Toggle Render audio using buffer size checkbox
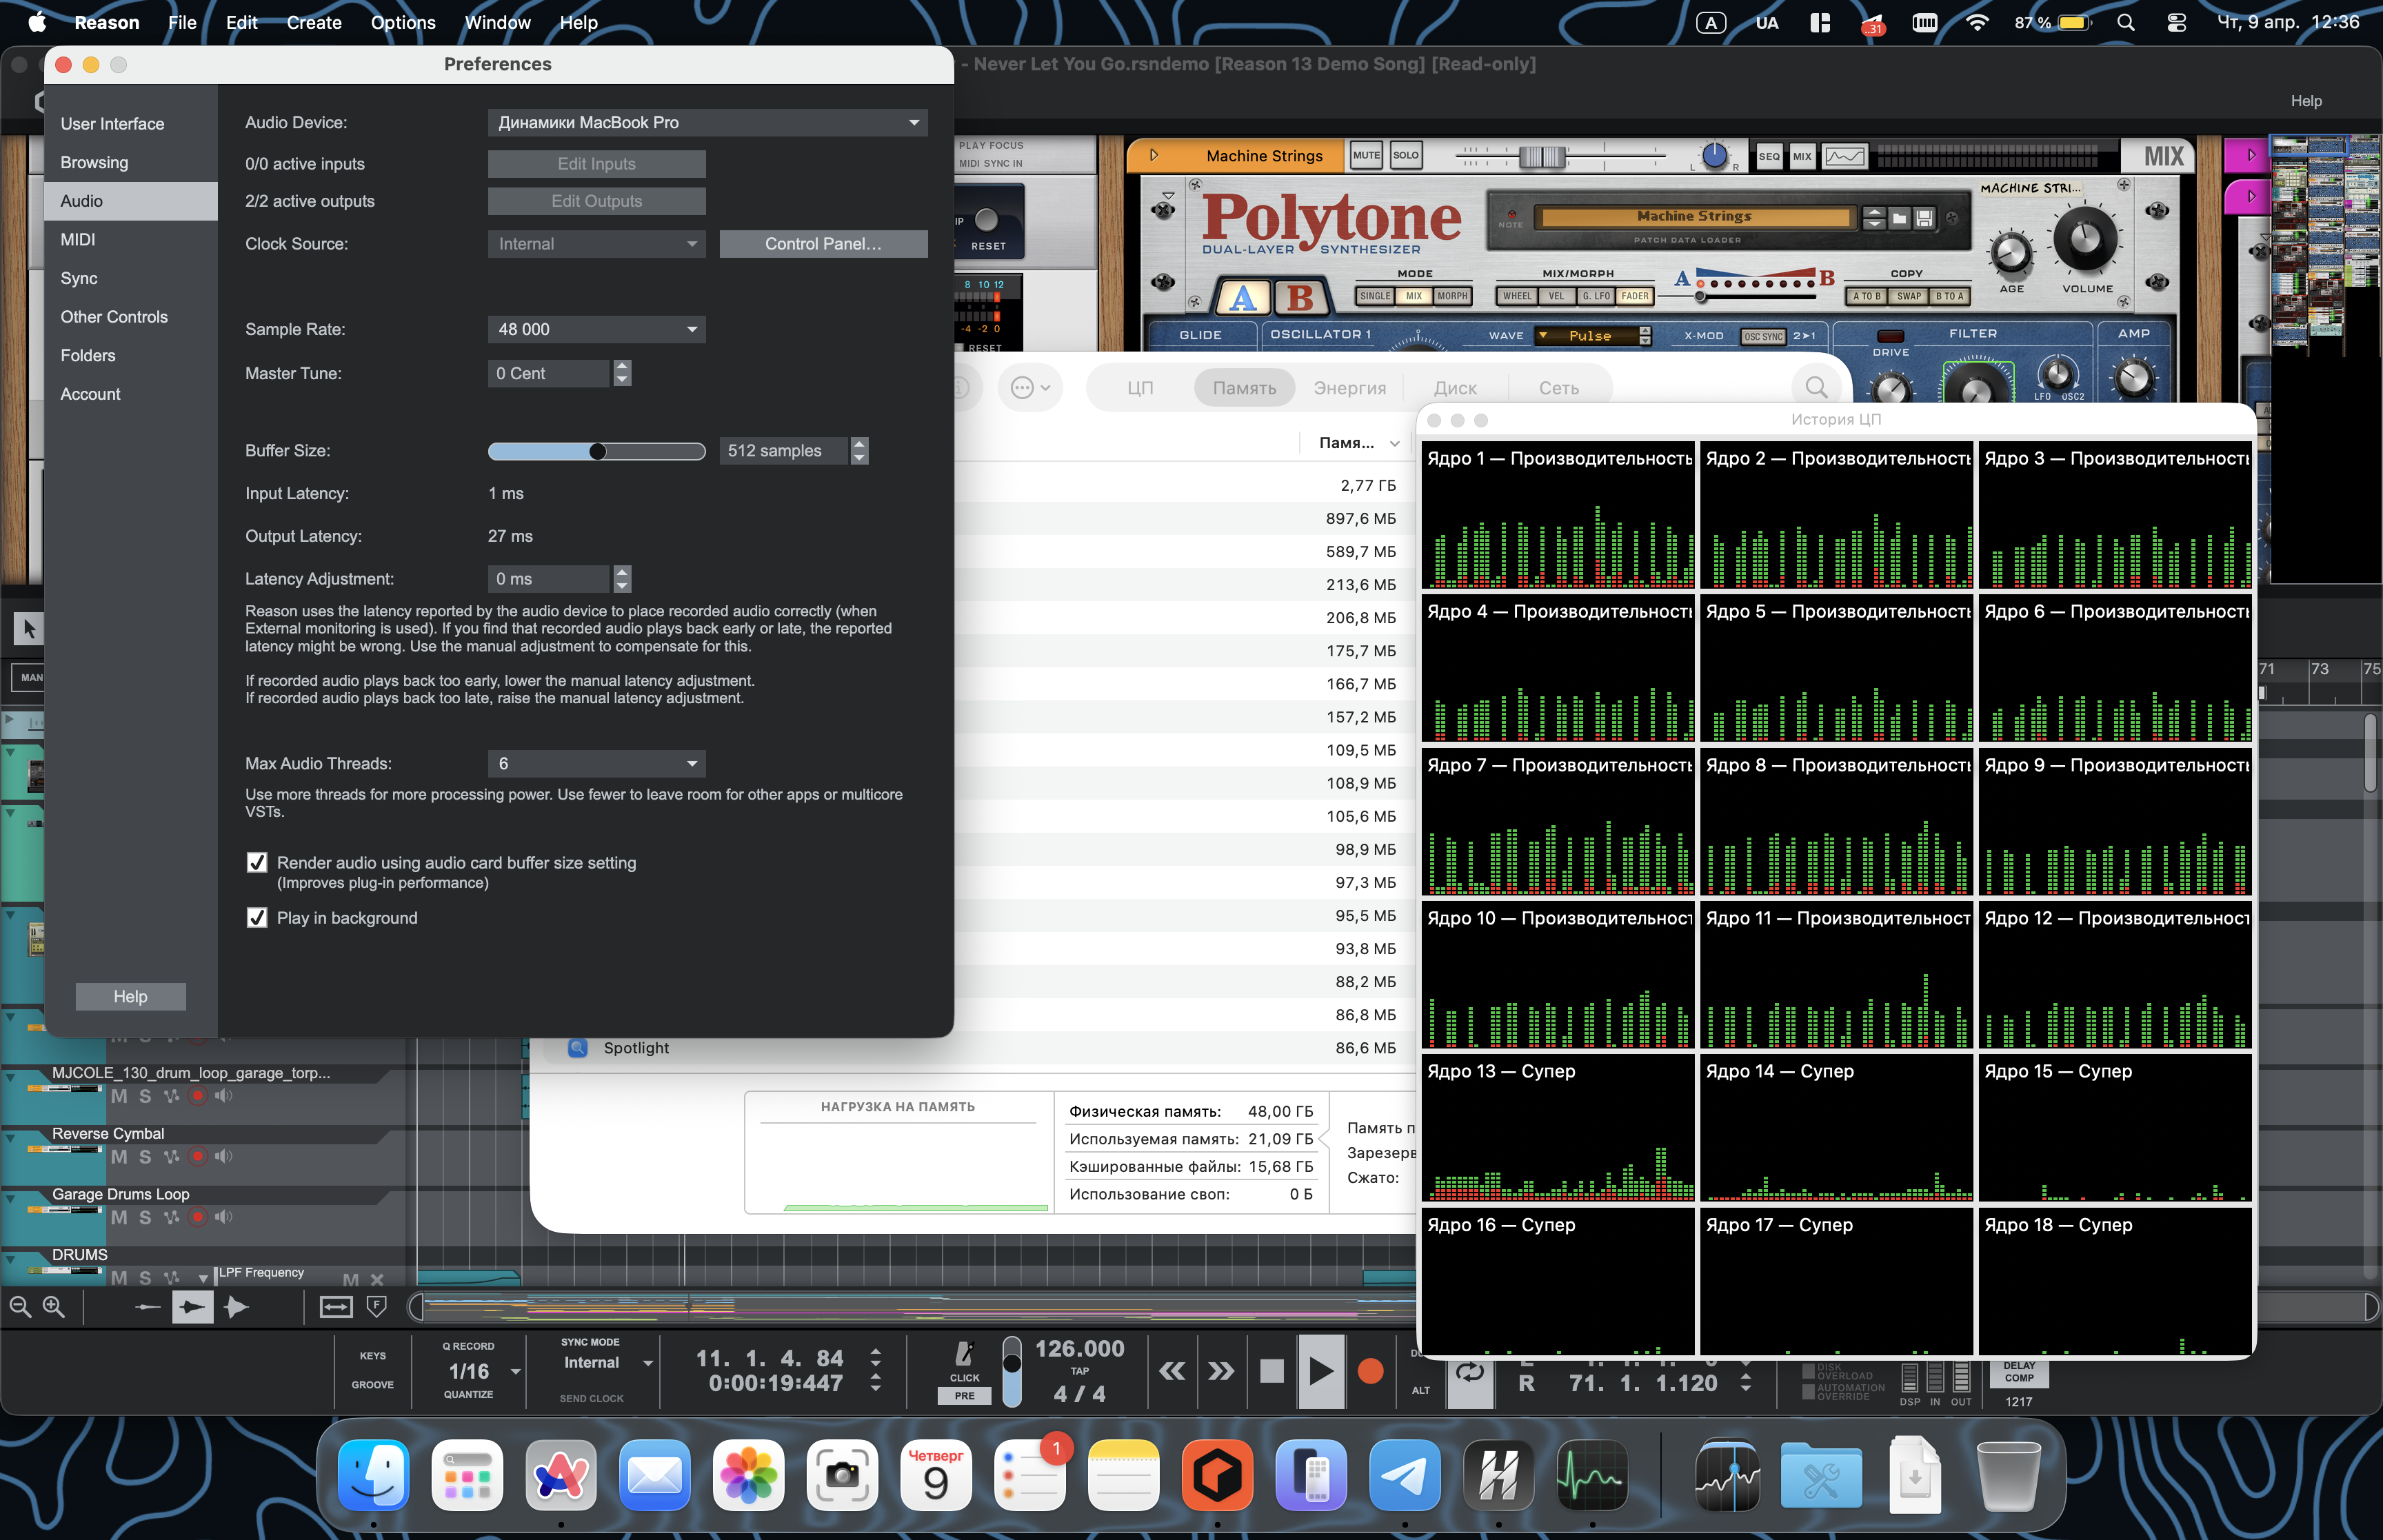This screenshot has height=1540, width=2383. [257, 863]
